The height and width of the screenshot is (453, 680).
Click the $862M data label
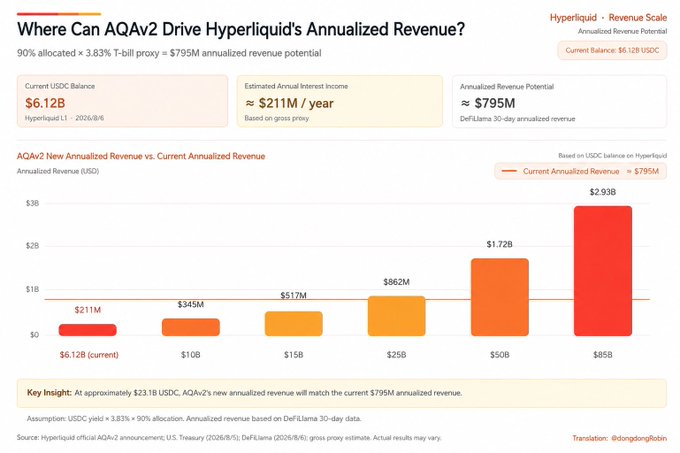pyautogui.click(x=396, y=282)
